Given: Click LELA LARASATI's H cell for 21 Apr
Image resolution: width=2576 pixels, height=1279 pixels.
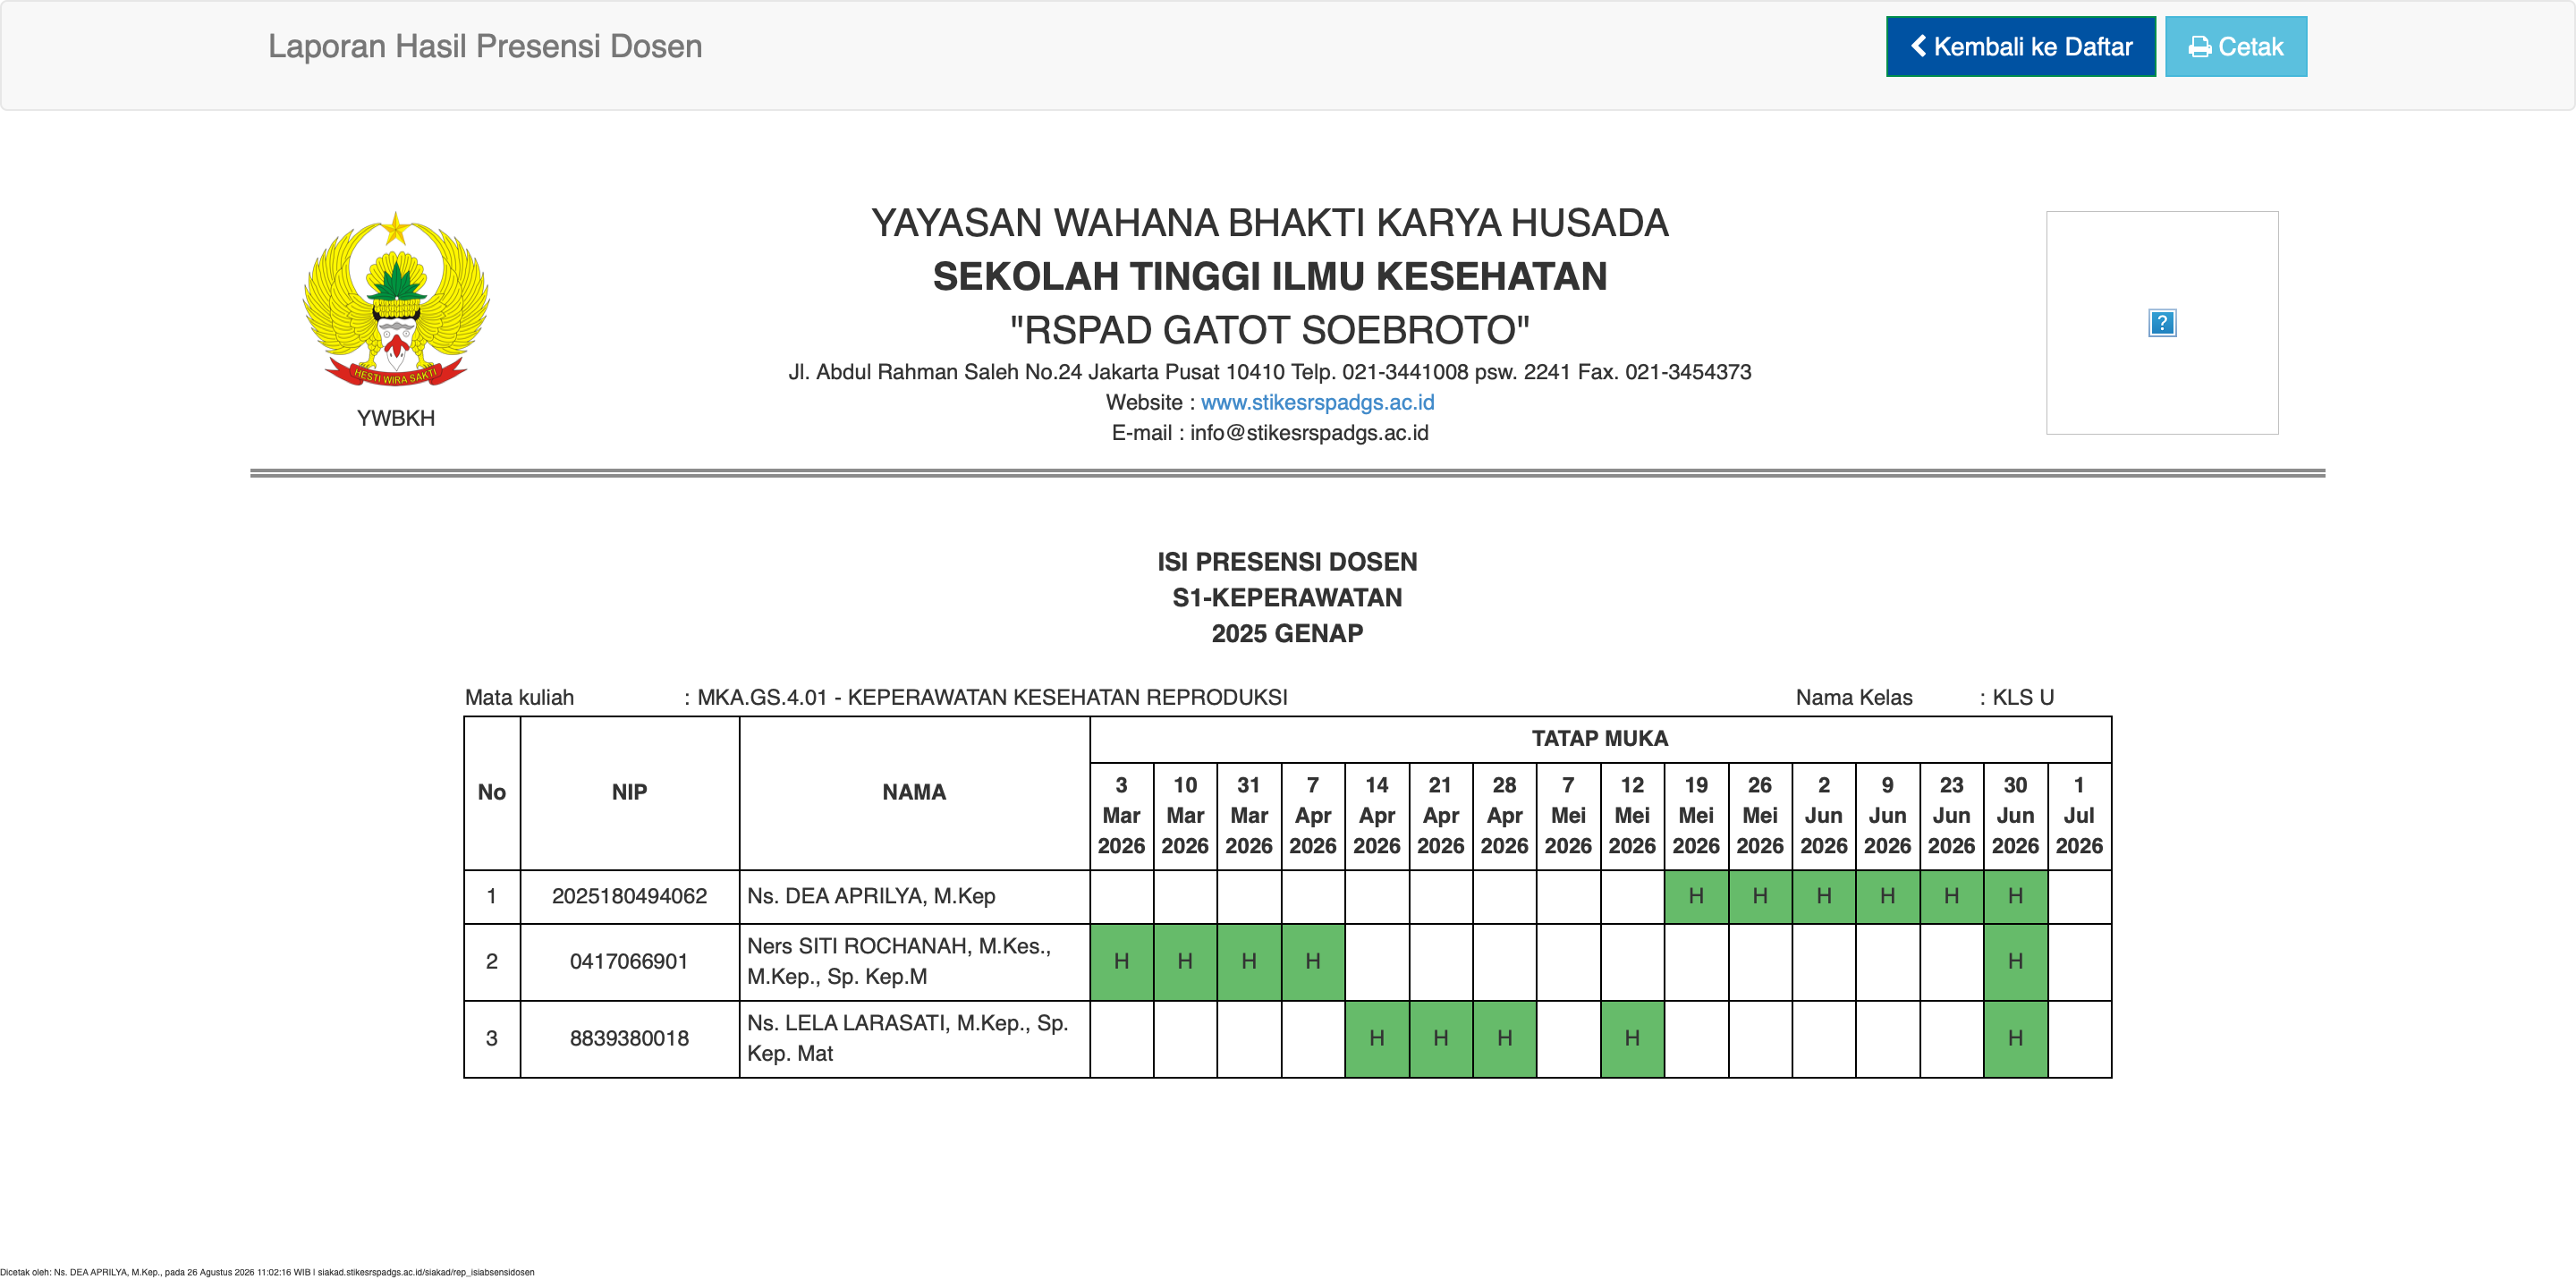Looking at the screenshot, I should point(1441,1038).
